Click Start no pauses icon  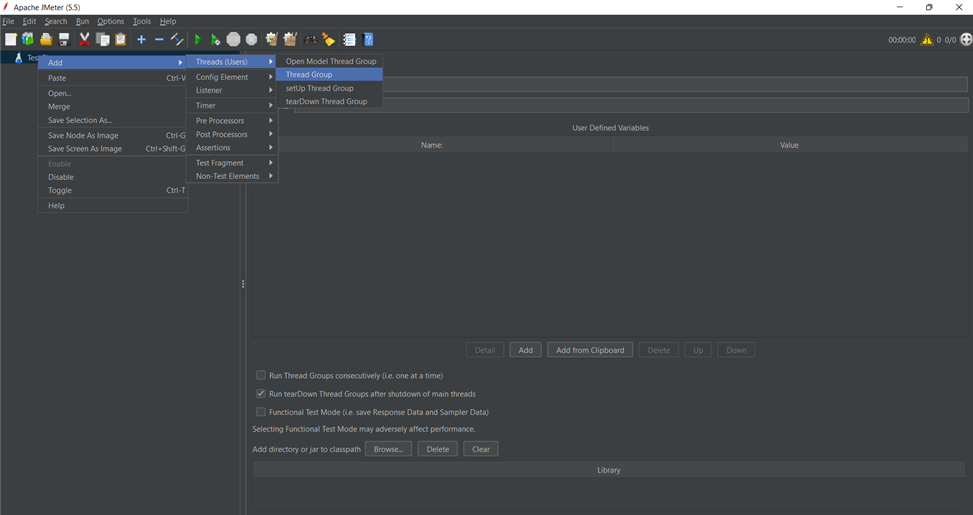click(x=215, y=40)
